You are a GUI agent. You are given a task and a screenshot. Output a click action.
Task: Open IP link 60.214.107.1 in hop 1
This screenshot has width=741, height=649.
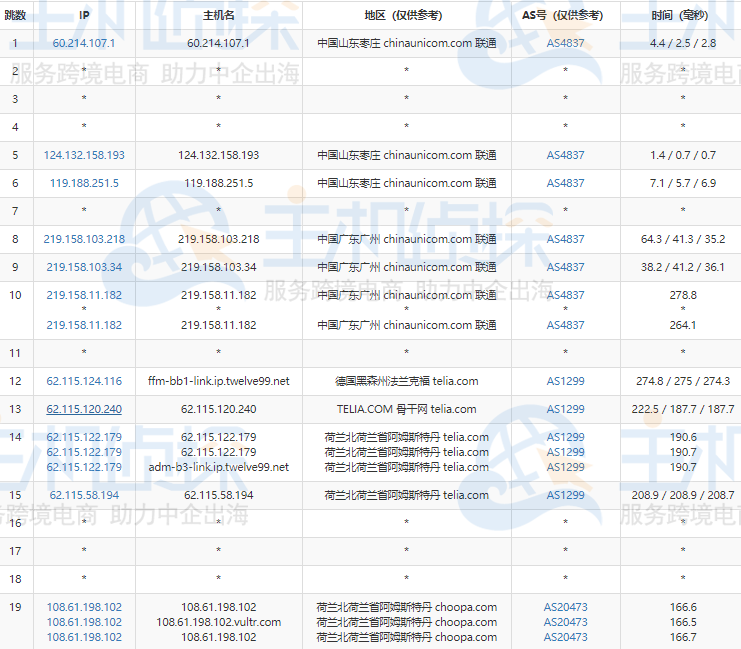click(x=84, y=43)
